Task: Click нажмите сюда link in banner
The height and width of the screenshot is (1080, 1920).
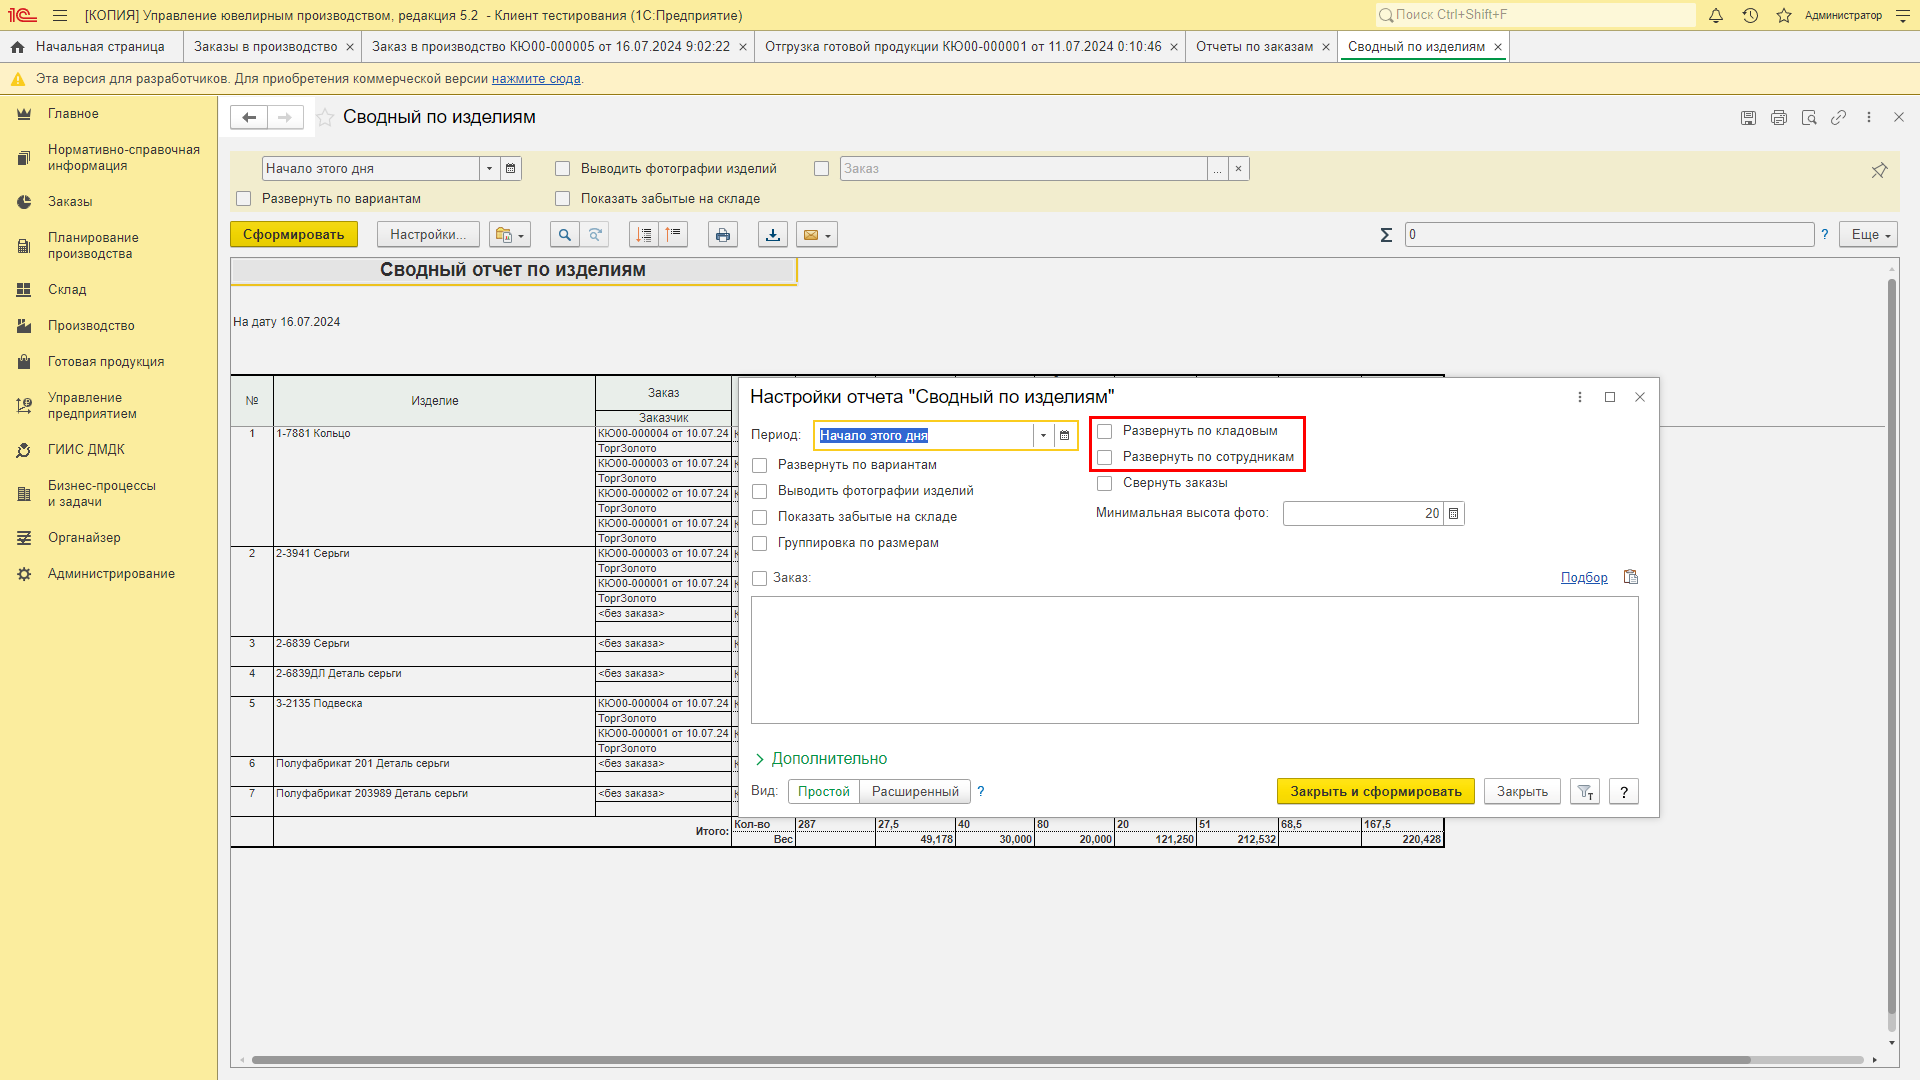Action: click(x=536, y=79)
